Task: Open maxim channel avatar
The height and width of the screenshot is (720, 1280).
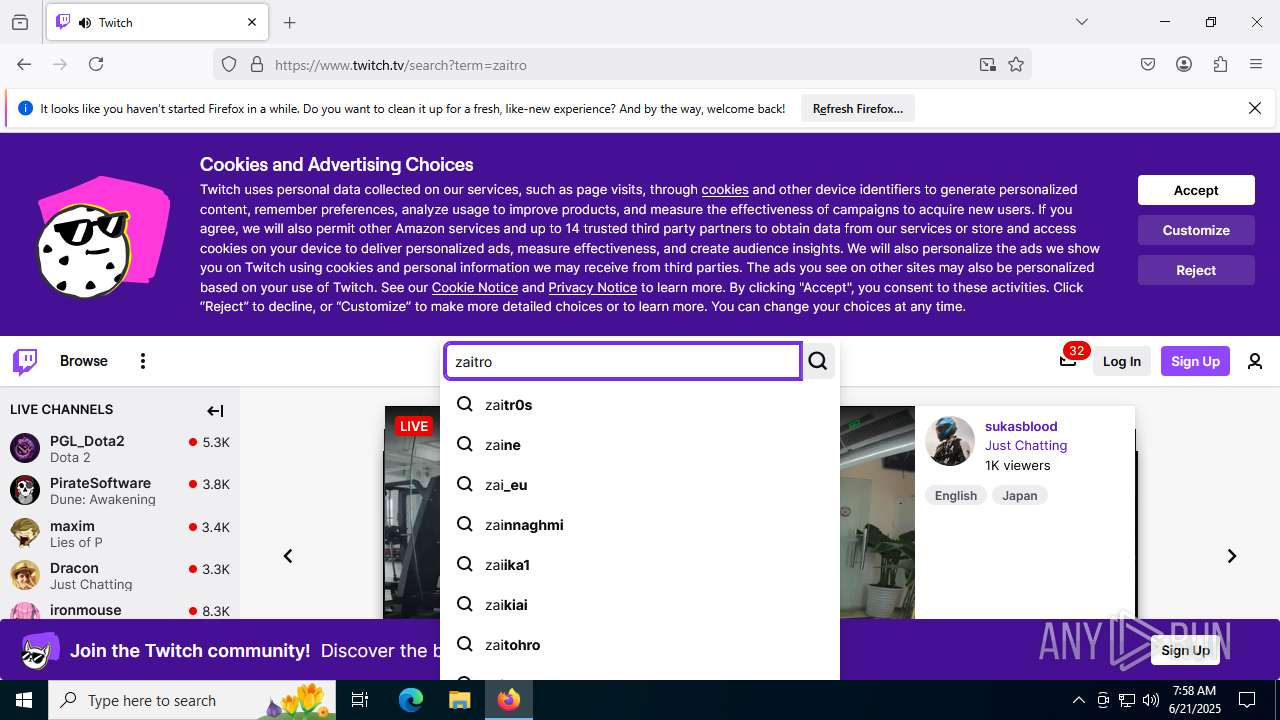Action: point(25,532)
